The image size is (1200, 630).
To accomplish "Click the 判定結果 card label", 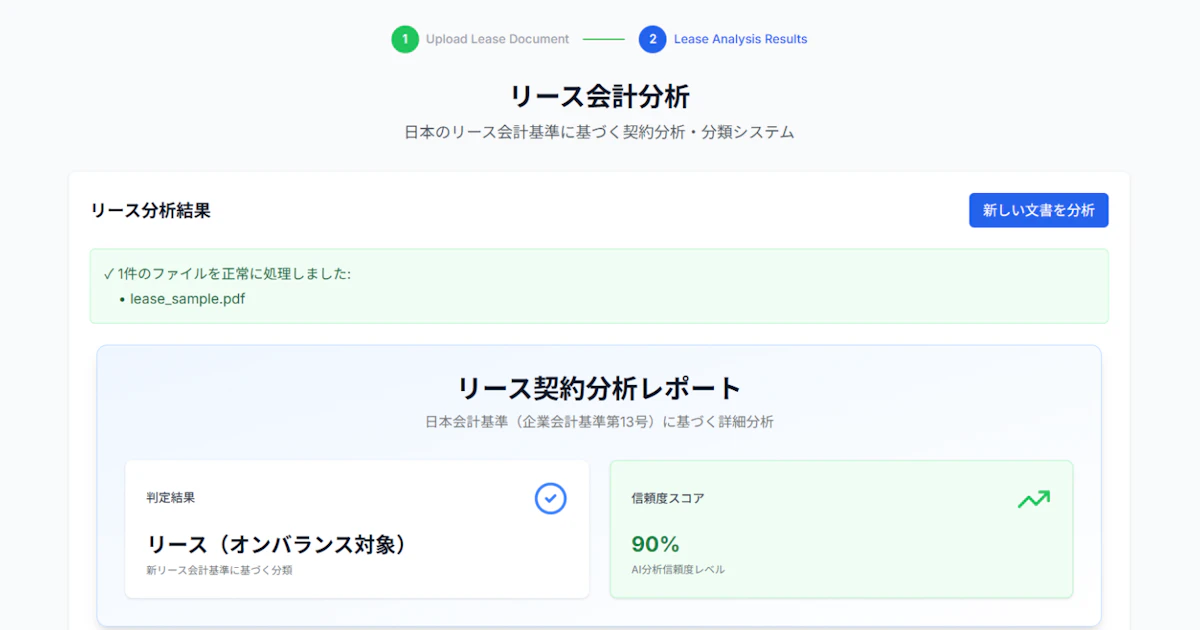I will pos(171,498).
